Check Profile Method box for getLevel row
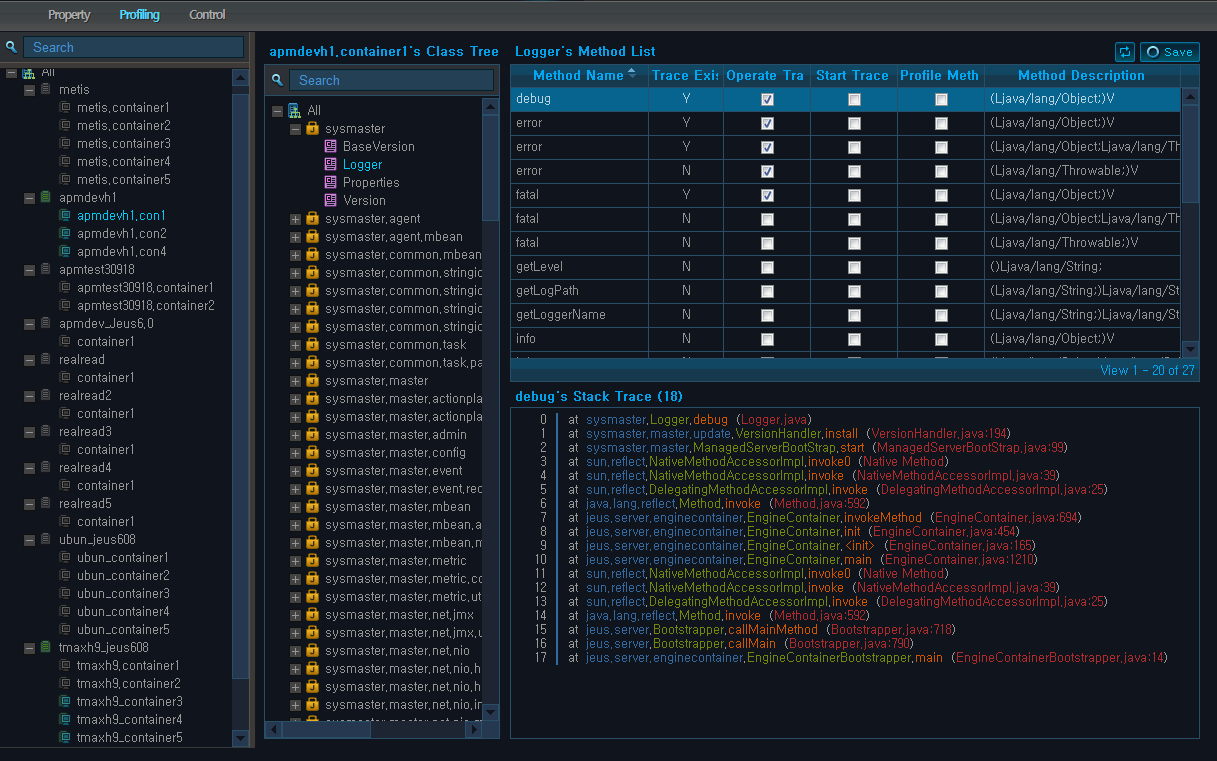 point(941,267)
